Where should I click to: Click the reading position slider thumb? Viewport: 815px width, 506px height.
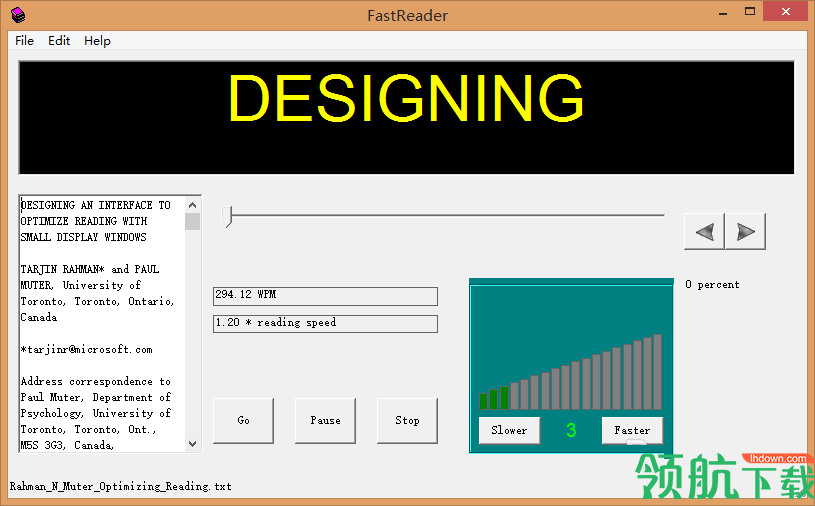coord(227,216)
